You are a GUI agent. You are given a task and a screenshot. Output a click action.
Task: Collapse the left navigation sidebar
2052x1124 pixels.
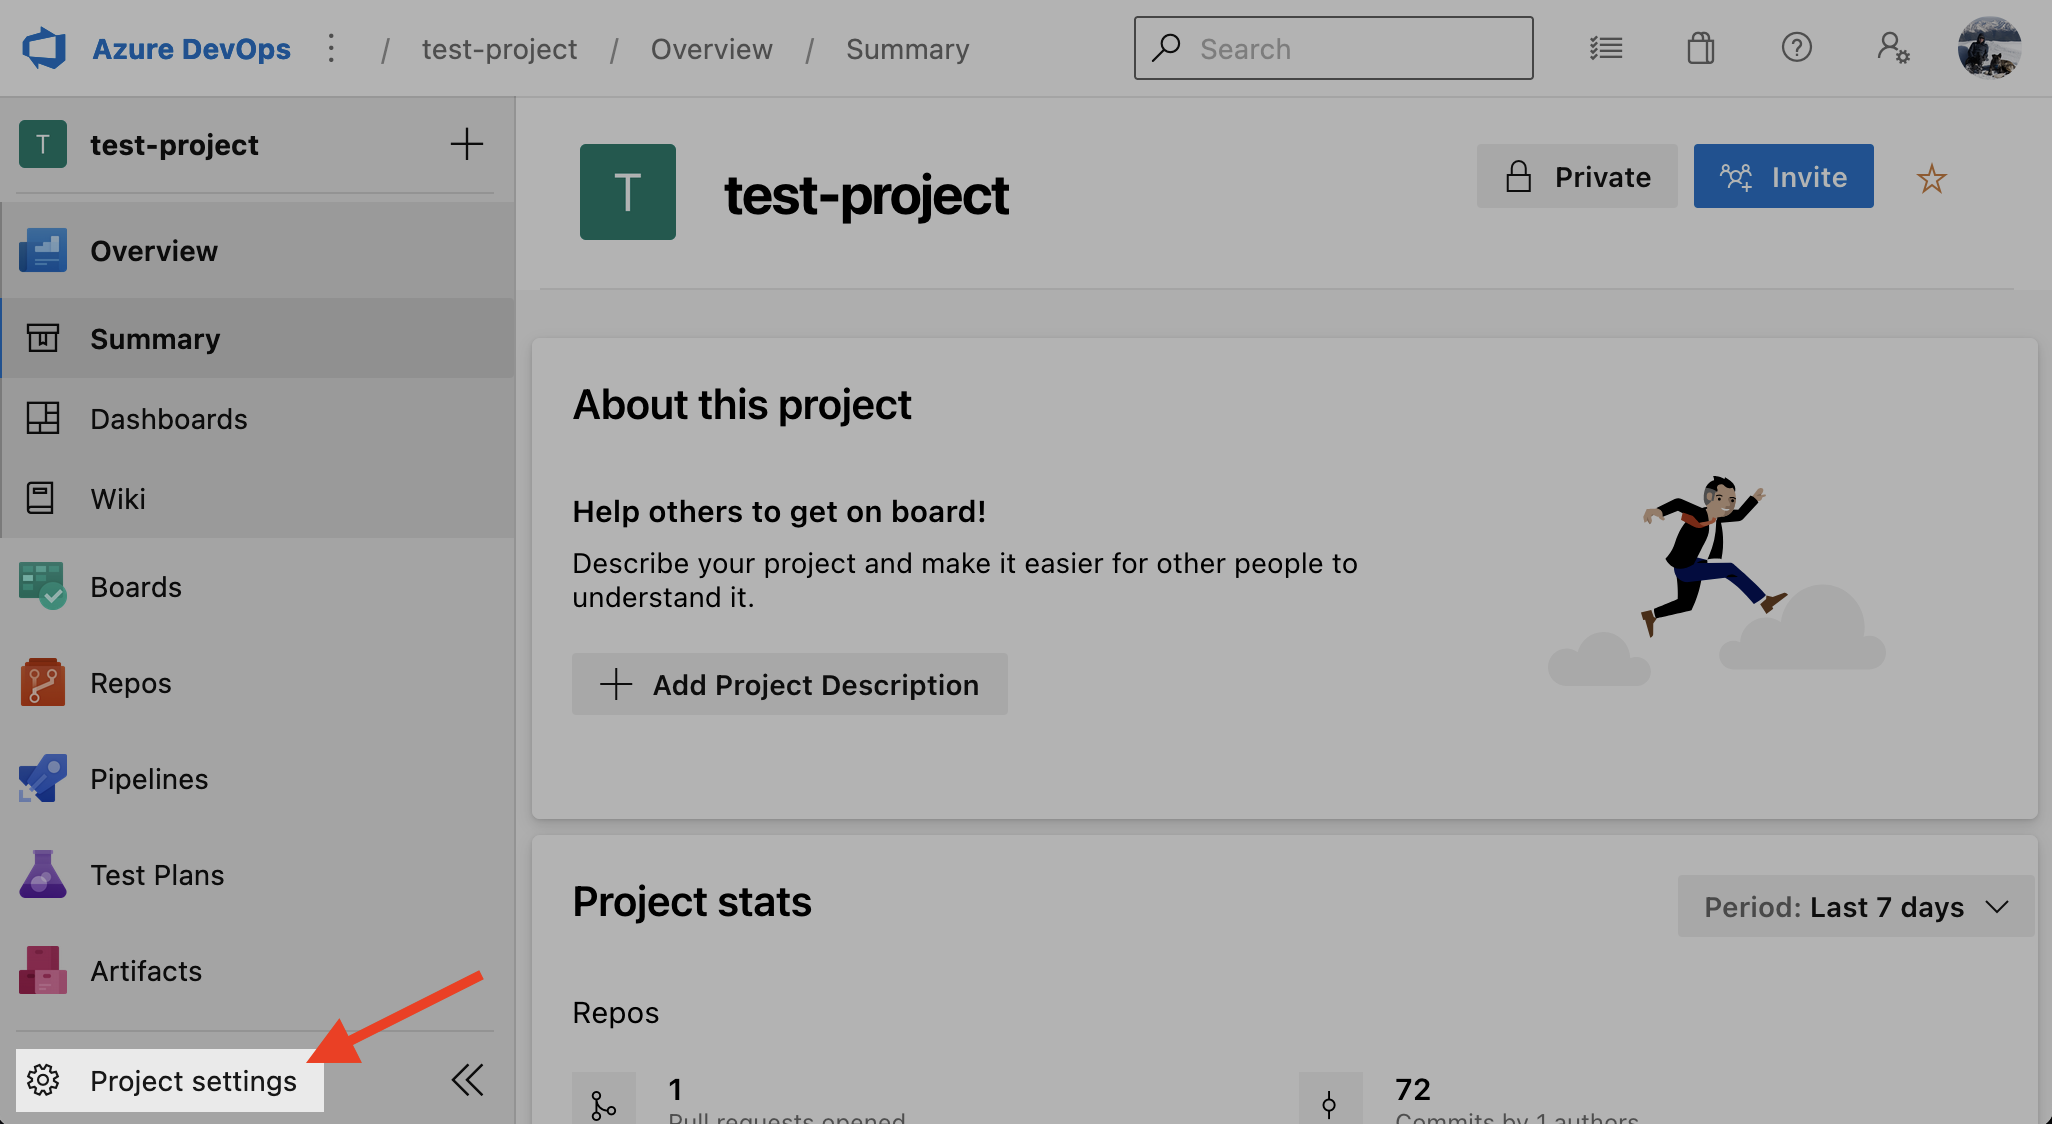click(x=467, y=1080)
